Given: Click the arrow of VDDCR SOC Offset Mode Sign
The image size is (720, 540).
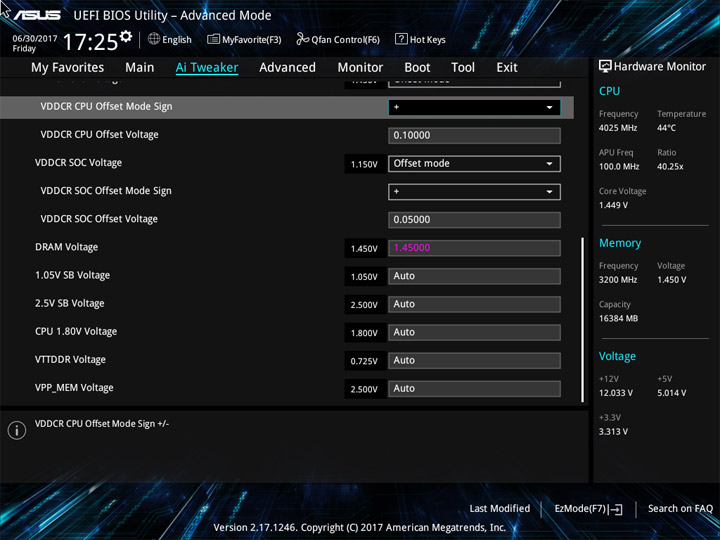Looking at the screenshot, I should point(549,192).
